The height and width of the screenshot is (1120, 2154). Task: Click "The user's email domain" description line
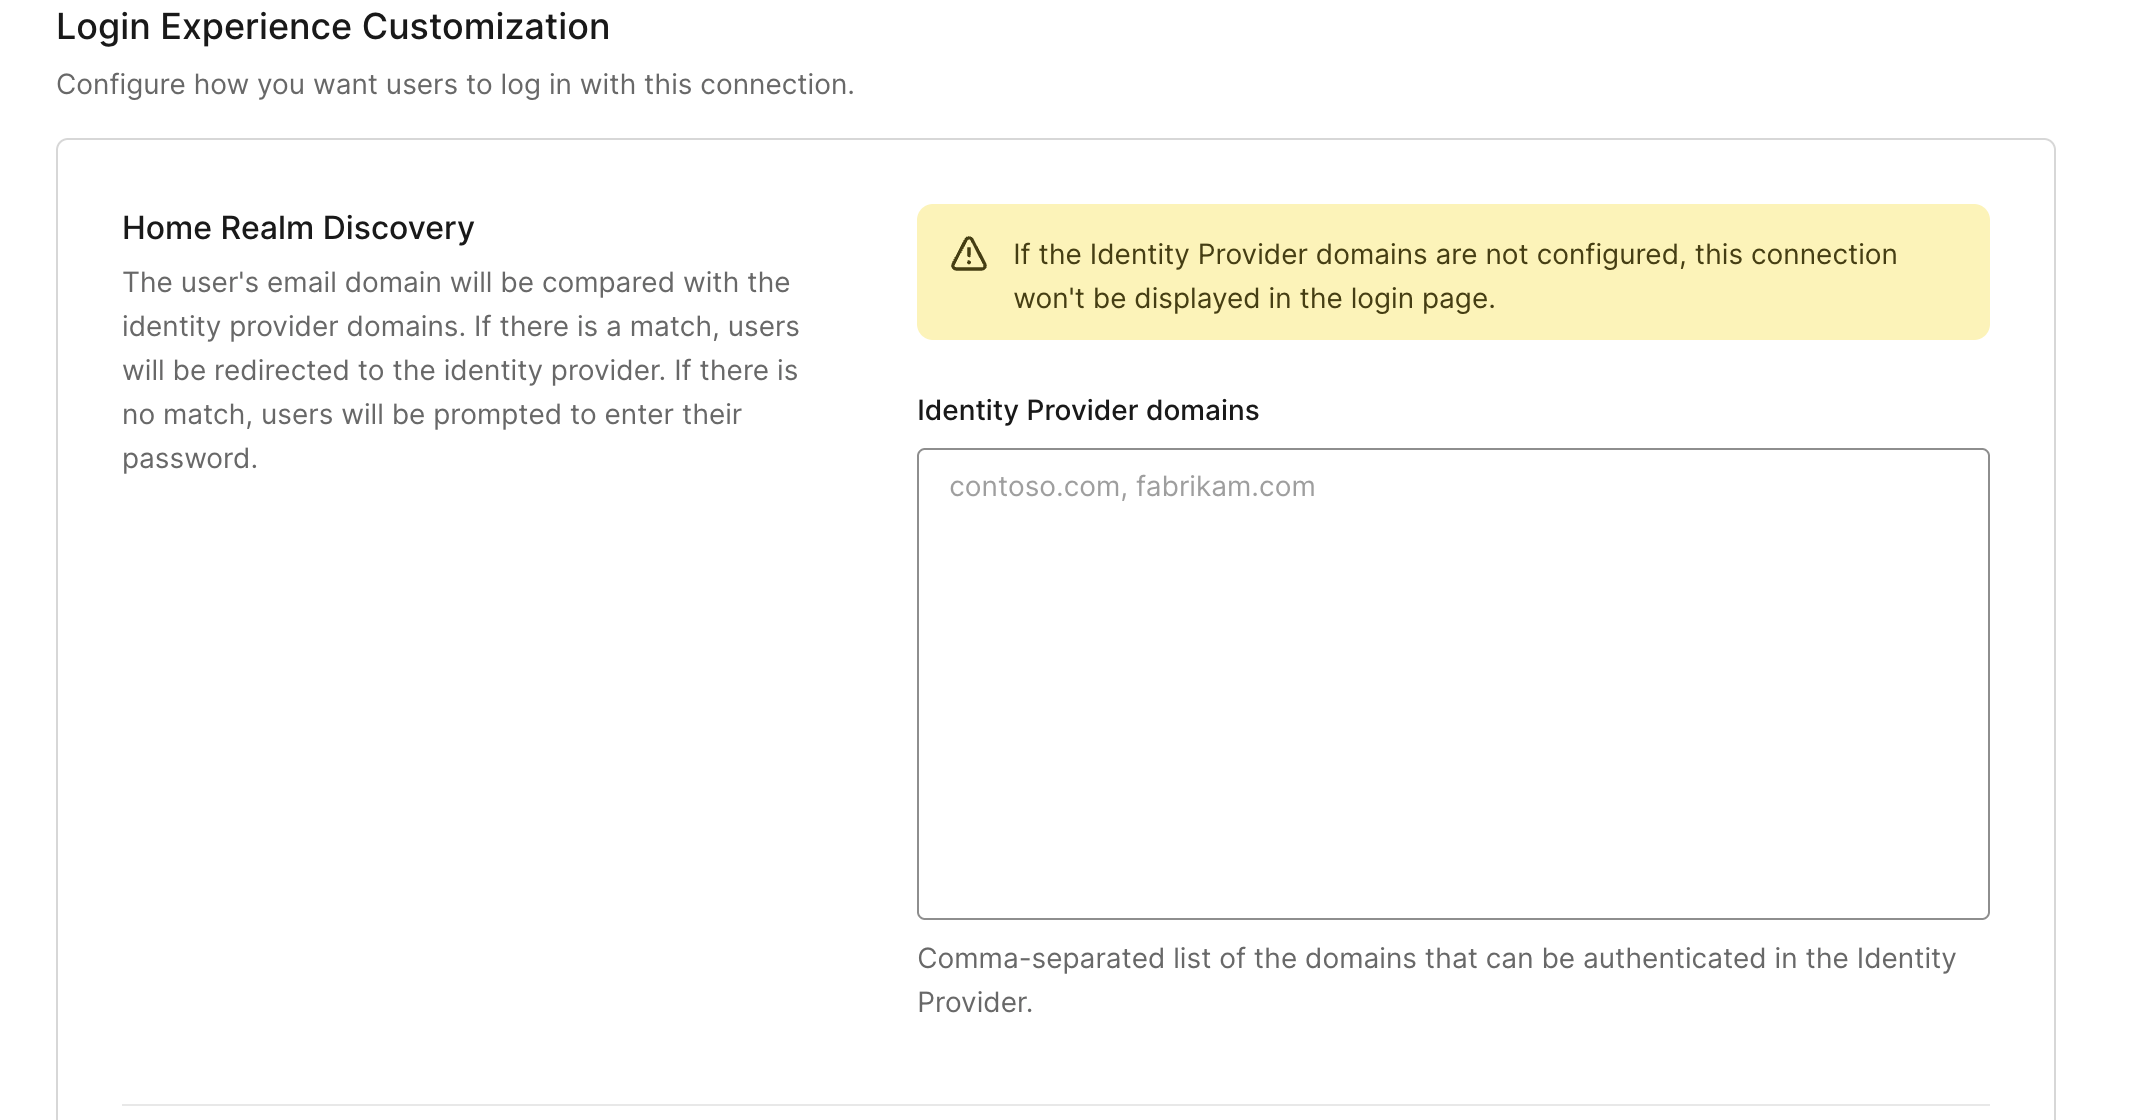(x=455, y=282)
